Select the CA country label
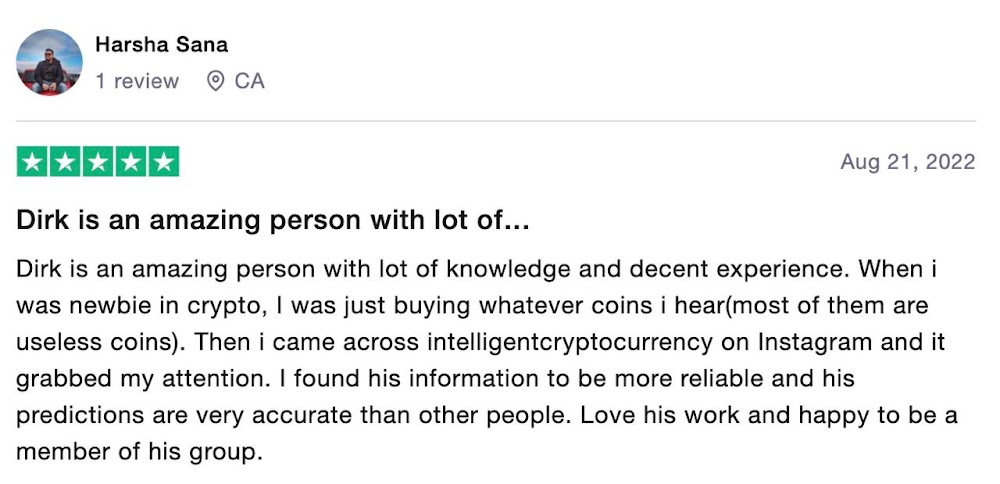 coord(250,82)
